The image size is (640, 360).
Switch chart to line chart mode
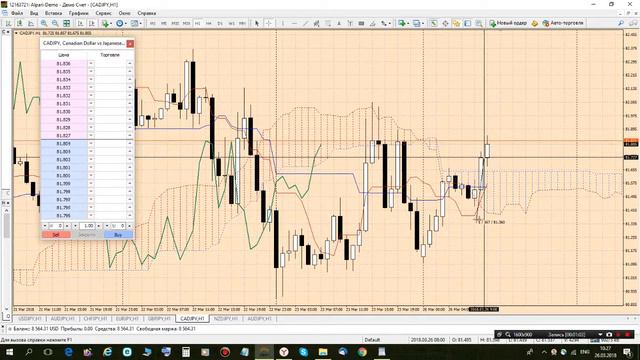click(x=31, y=23)
